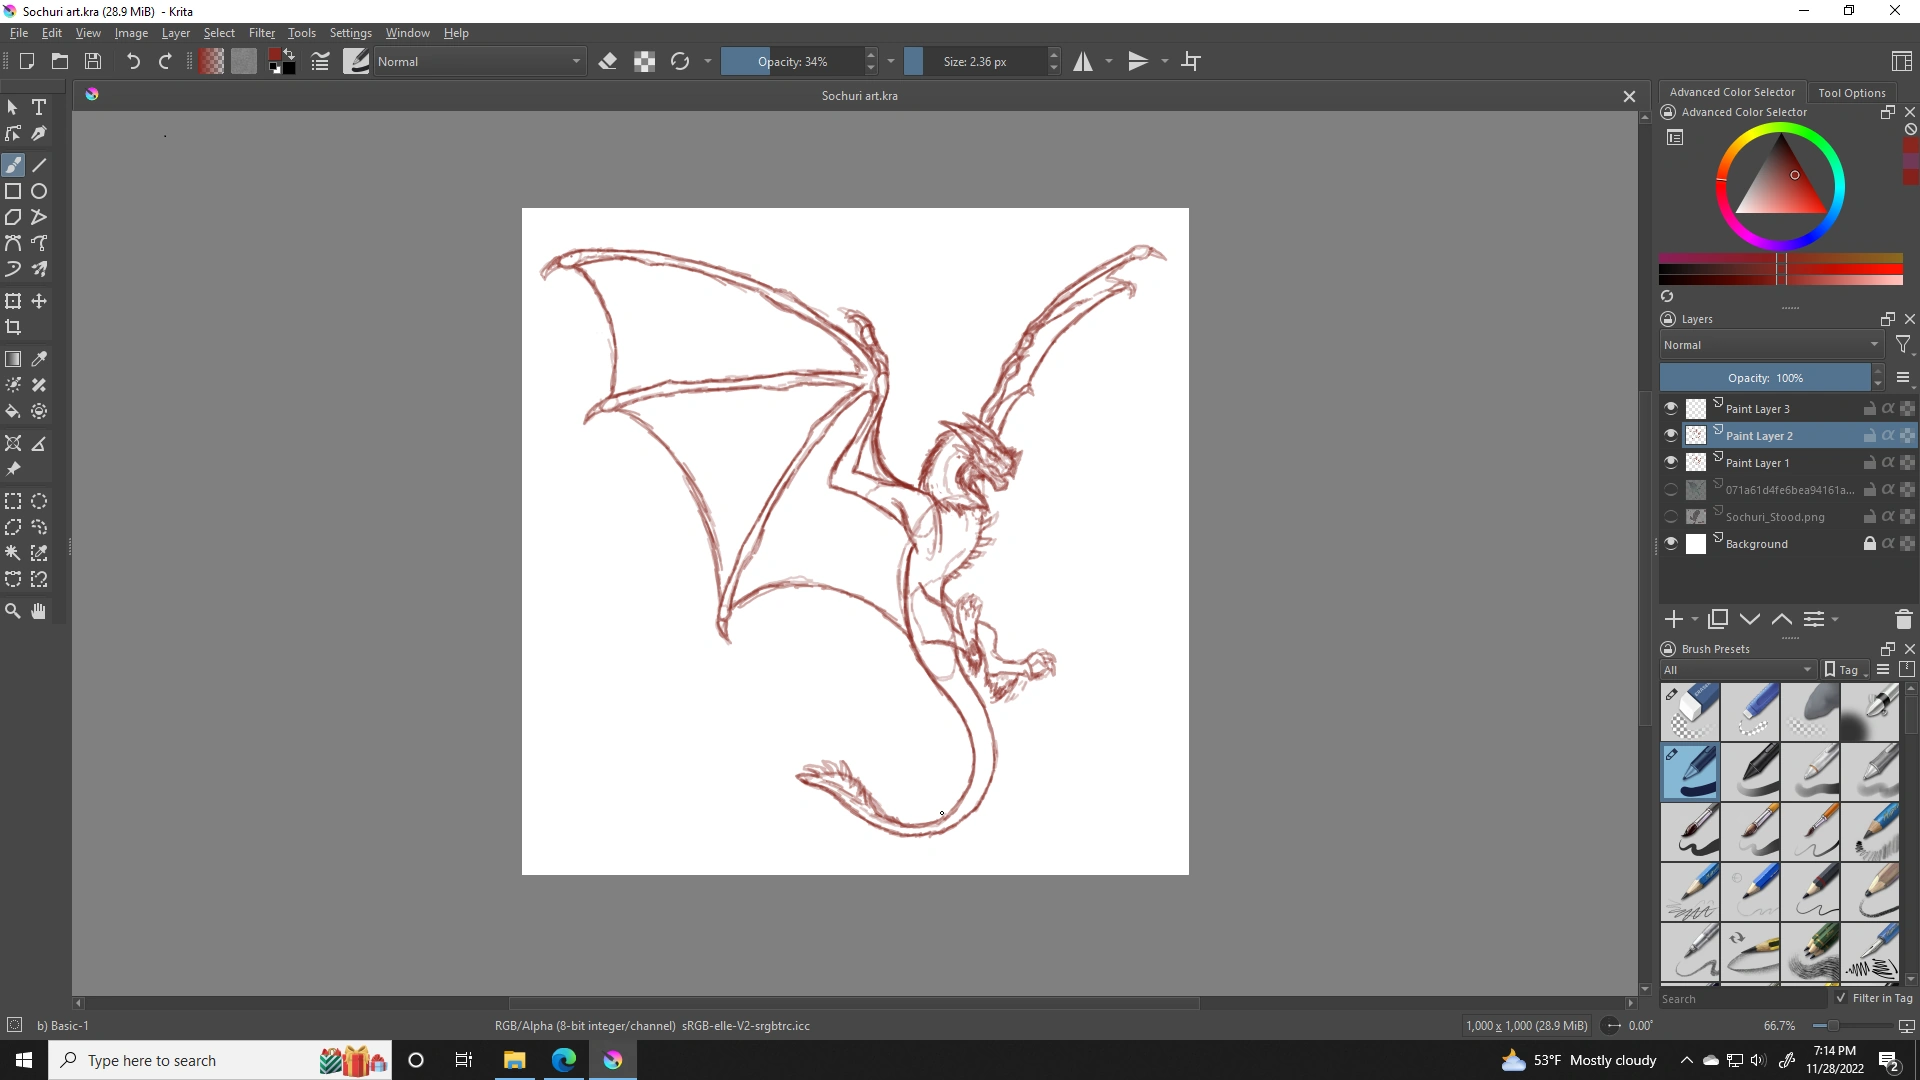Screen dimensions: 1920x1080
Task: Hide the Background layer
Action: pos(1671,543)
